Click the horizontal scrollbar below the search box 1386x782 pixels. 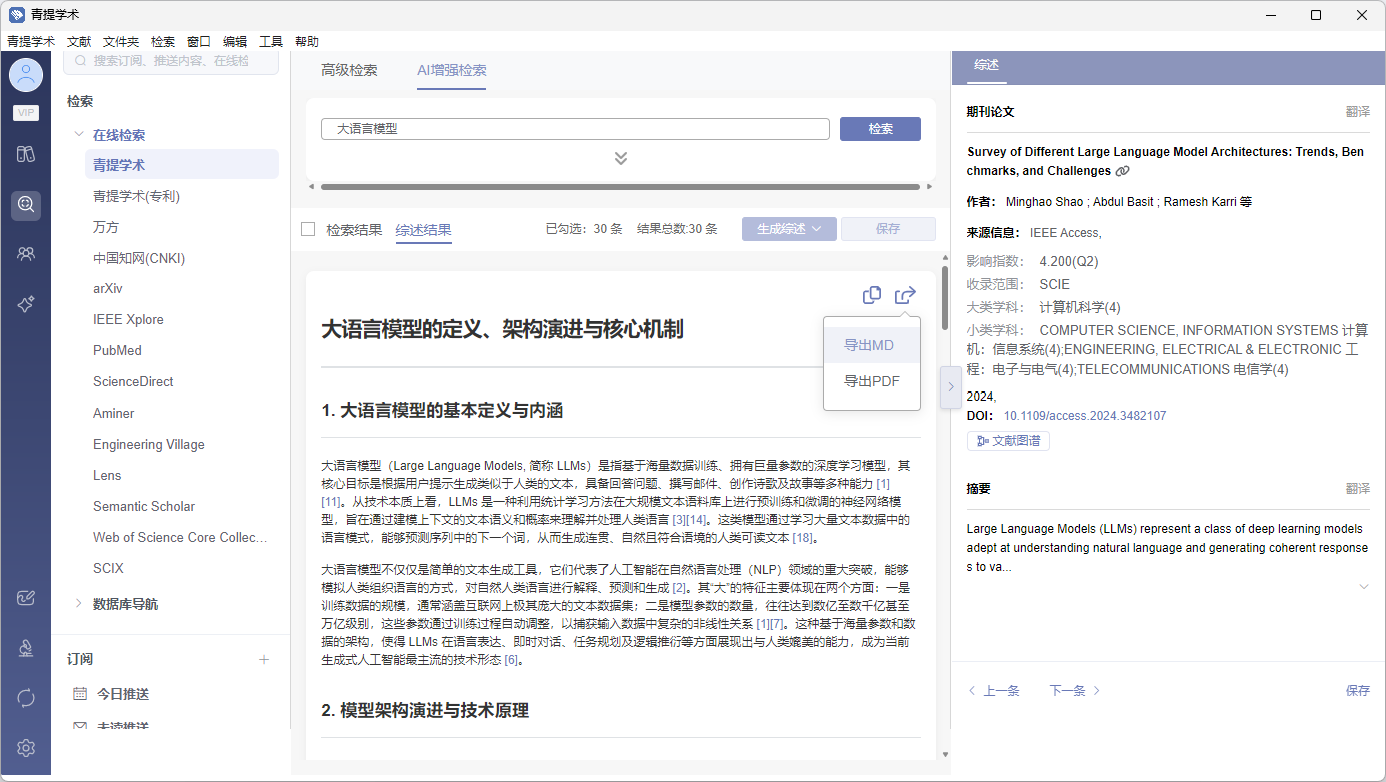tap(620, 187)
